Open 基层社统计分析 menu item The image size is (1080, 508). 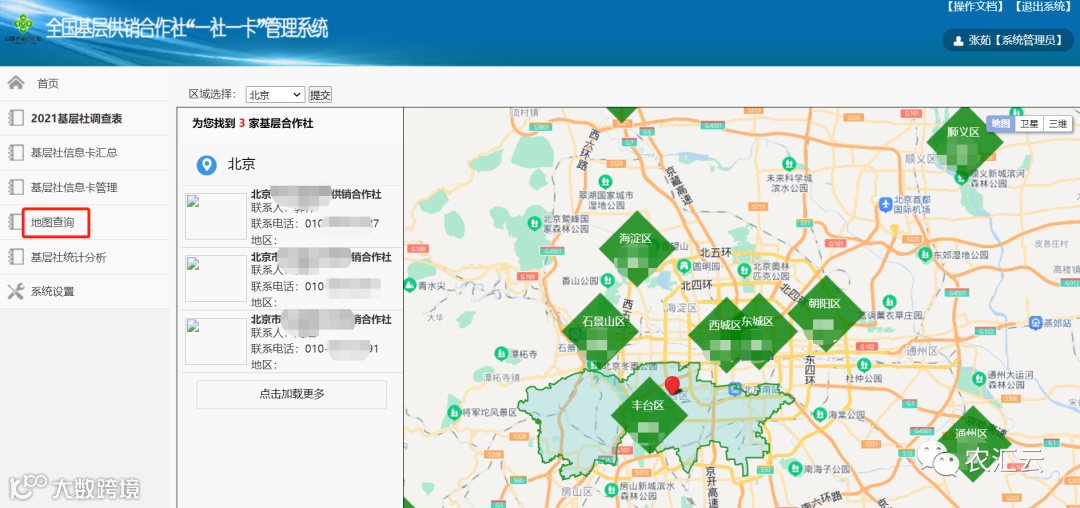(x=84, y=257)
